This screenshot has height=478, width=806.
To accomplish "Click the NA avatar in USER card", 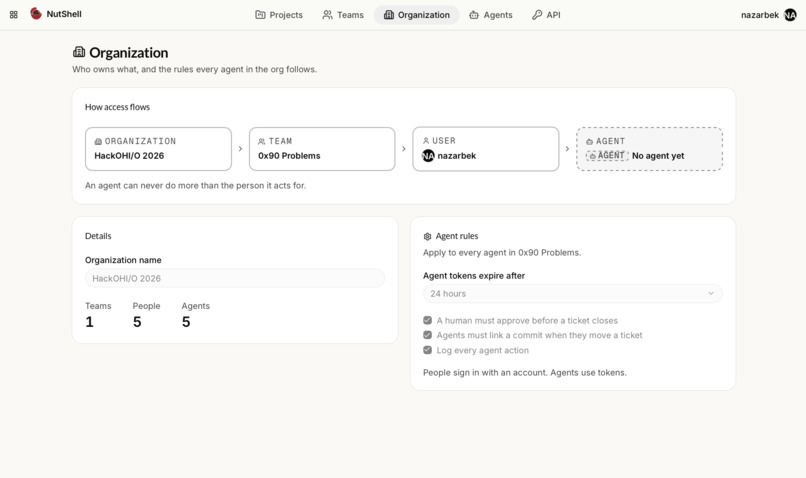I will [428, 155].
